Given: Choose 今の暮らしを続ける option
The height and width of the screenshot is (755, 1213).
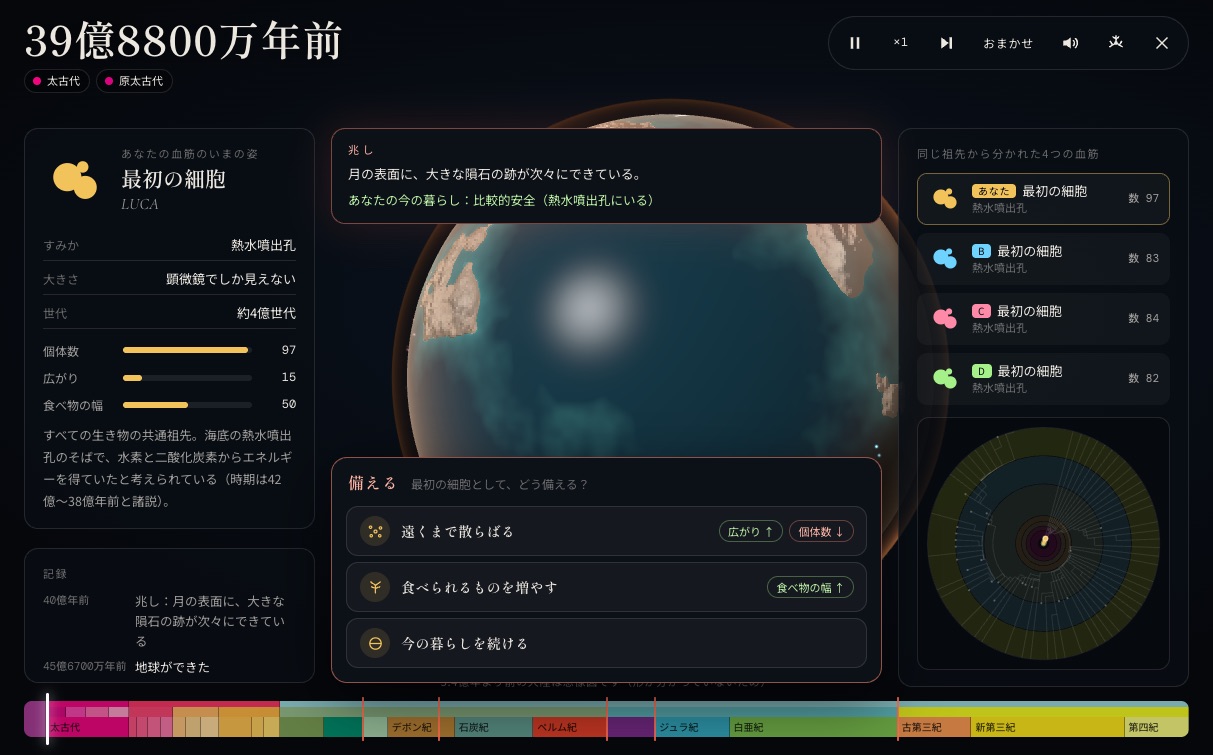Looking at the screenshot, I should point(606,643).
